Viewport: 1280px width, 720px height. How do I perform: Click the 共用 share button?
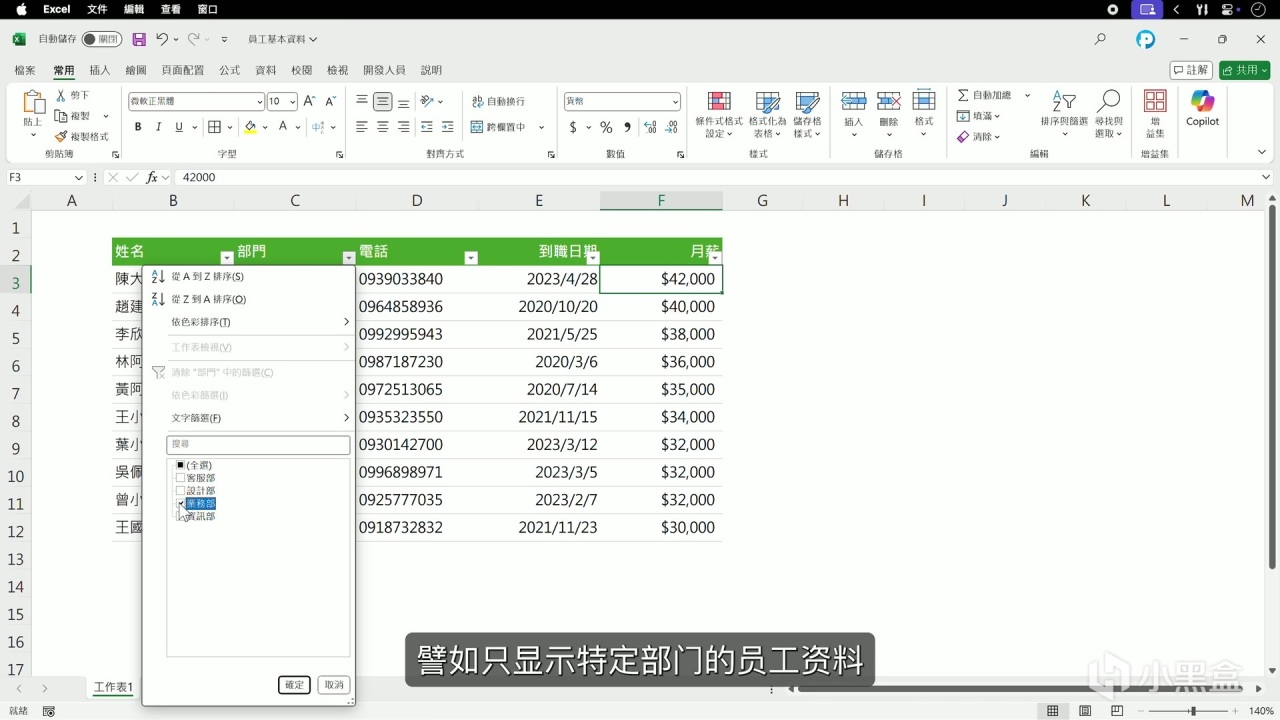(x=1245, y=70)
